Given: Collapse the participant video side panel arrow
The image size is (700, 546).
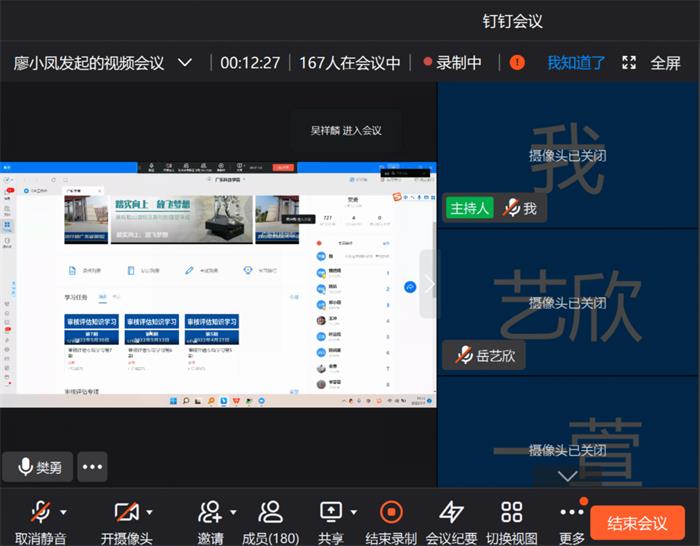Looking at the screenshot, I should pyautogui.click(x=429, y=284).
